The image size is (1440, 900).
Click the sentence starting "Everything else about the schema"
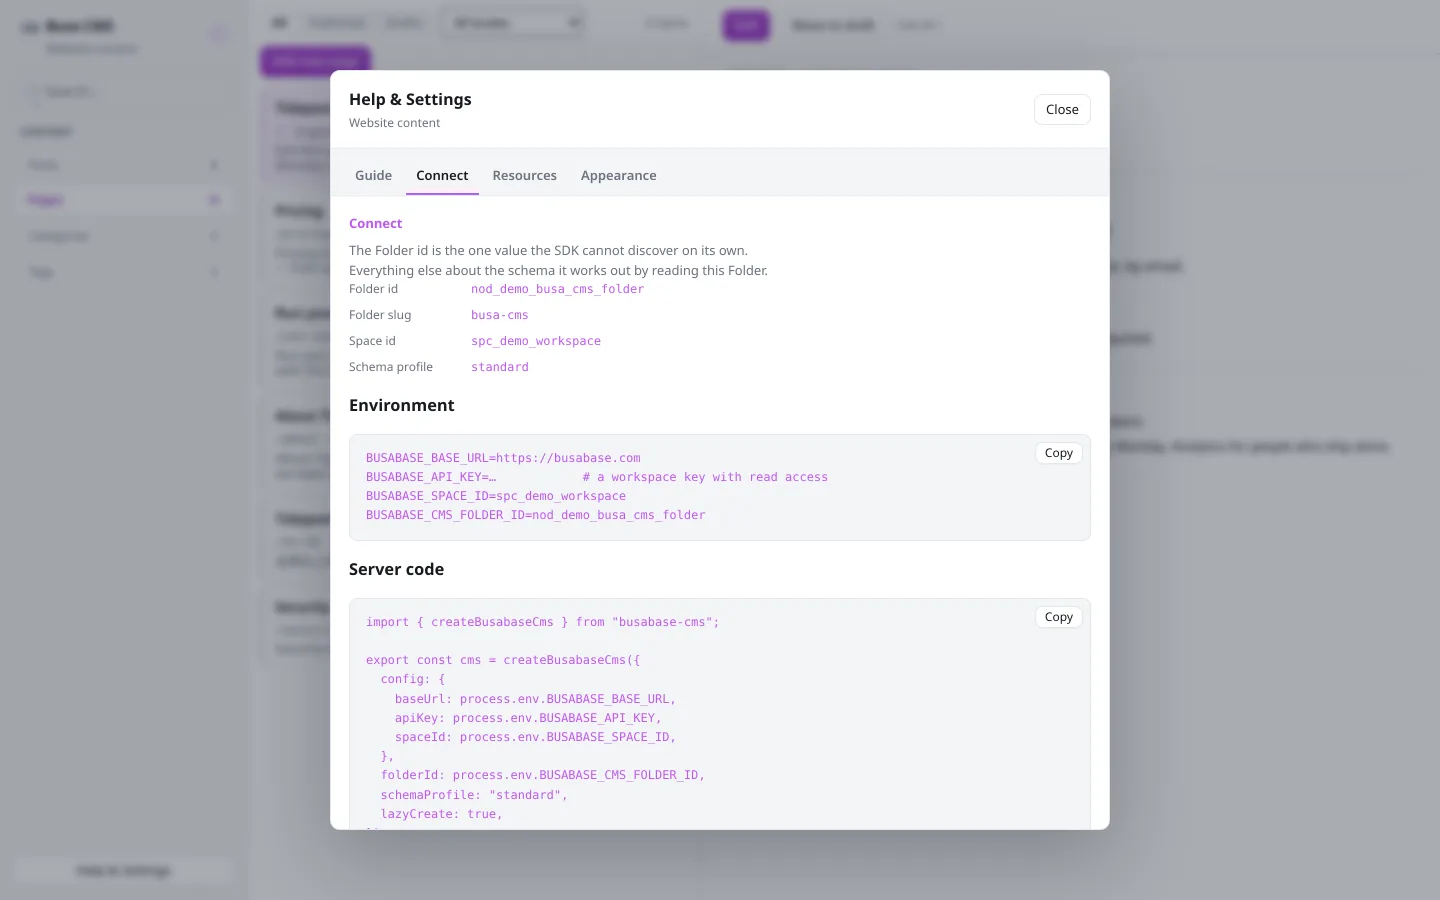click(558, 271)
